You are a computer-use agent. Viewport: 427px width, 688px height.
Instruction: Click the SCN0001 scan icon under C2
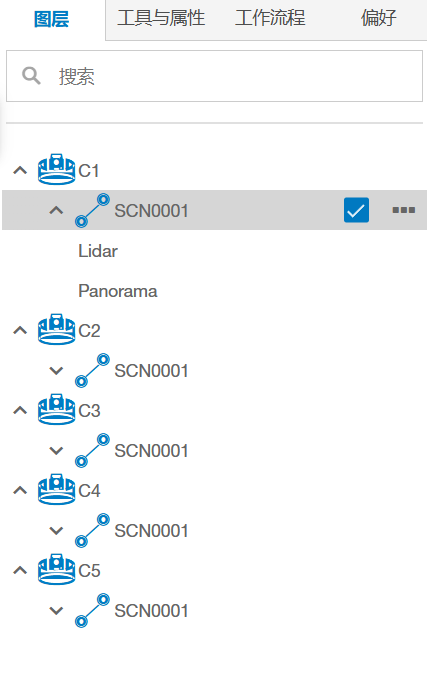92,370
